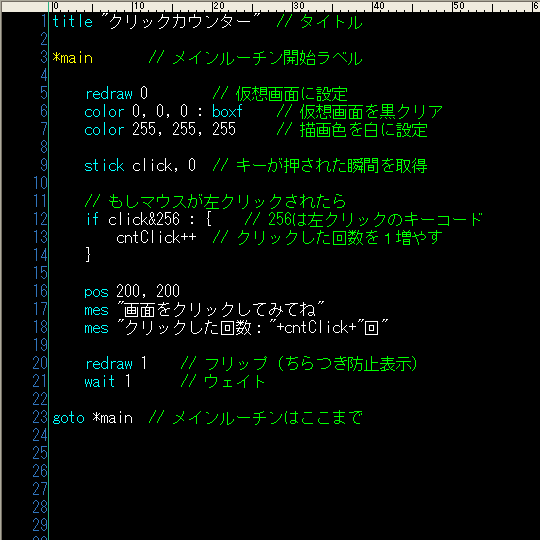Click the '描画色を白に設定' comment
Screen dimensions: 540x540
tap(364, 130)
